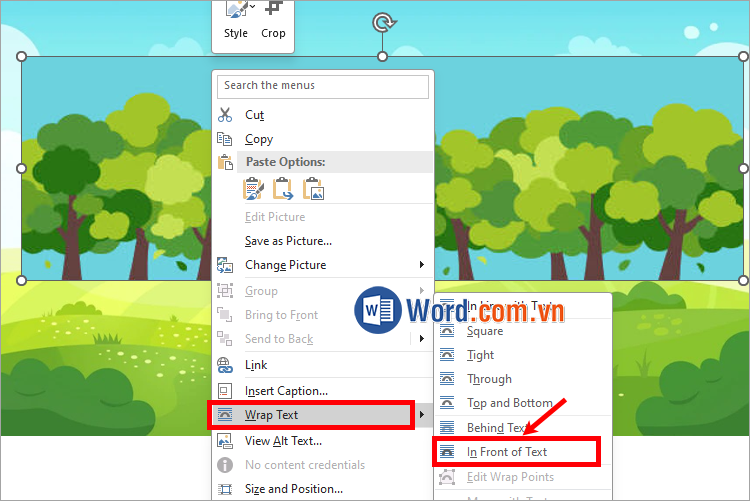Click the Insert Caption icon
Screen dimensions: 750x501
coord(225,391)
